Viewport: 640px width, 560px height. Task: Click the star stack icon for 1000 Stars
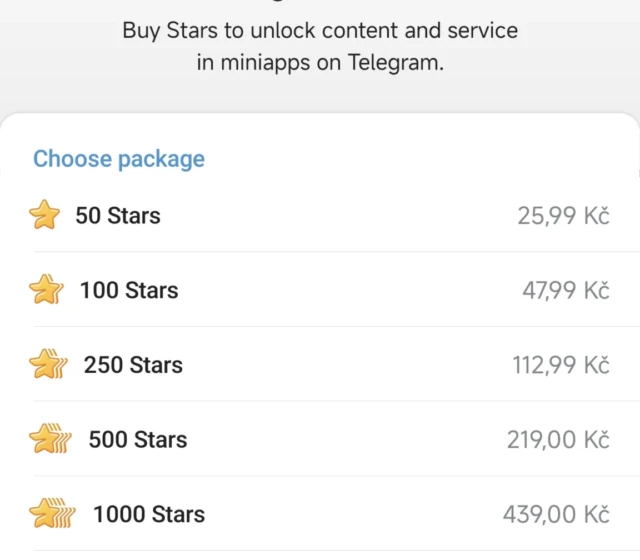[53, 514]
